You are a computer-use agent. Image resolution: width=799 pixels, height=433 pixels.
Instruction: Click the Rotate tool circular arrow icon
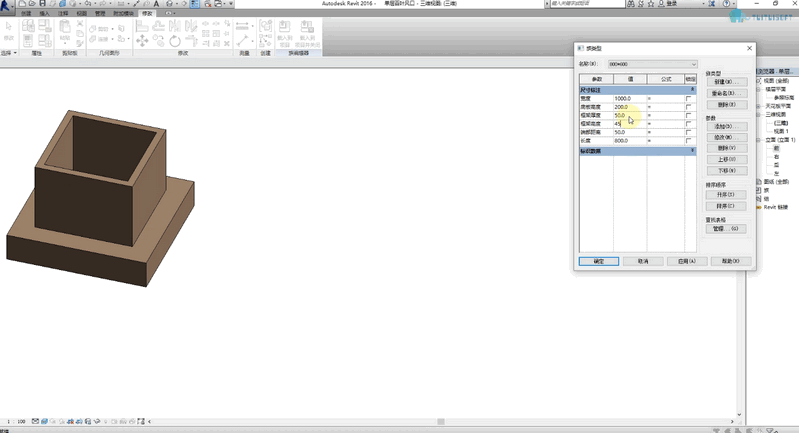tap(175, 41)
